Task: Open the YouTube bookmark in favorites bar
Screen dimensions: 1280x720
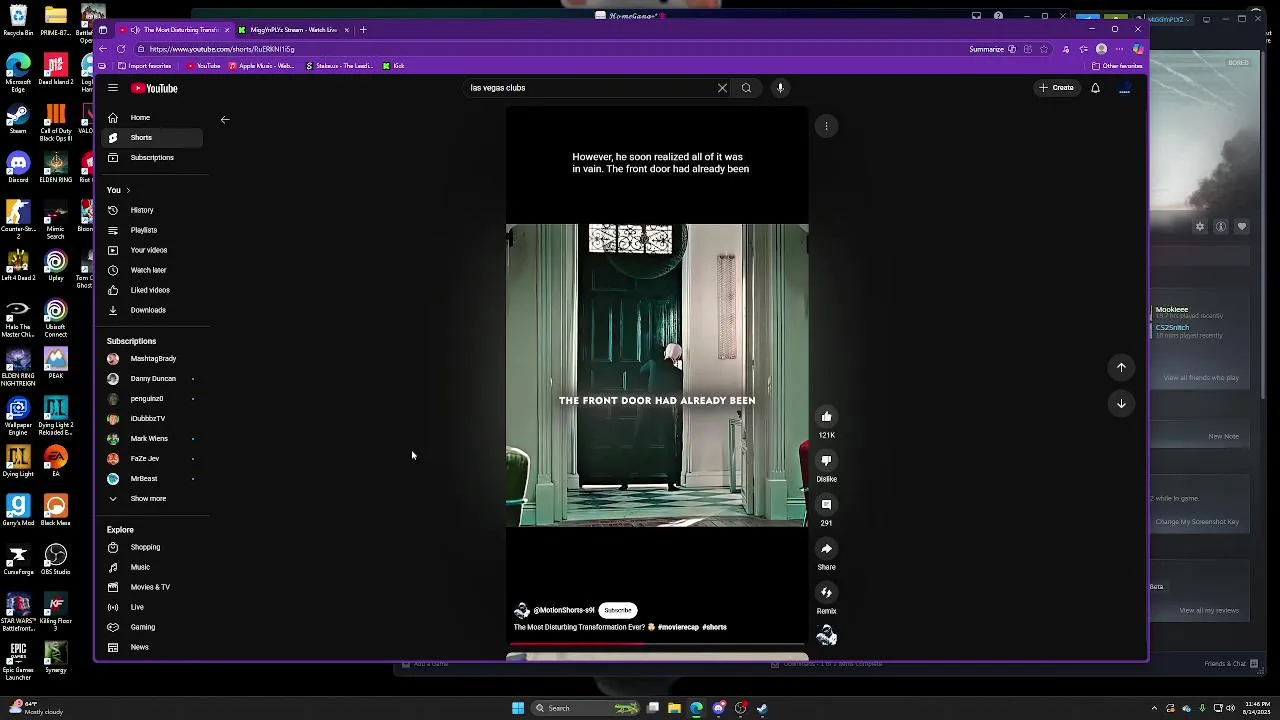Action: [203, 66]
